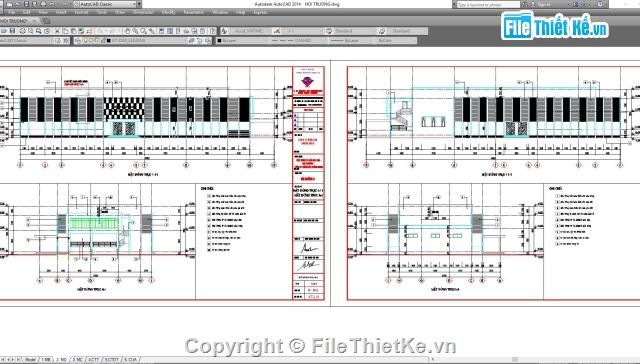
Task: Click the New drawing icon in quick access bar
Action: pos(9,4)
